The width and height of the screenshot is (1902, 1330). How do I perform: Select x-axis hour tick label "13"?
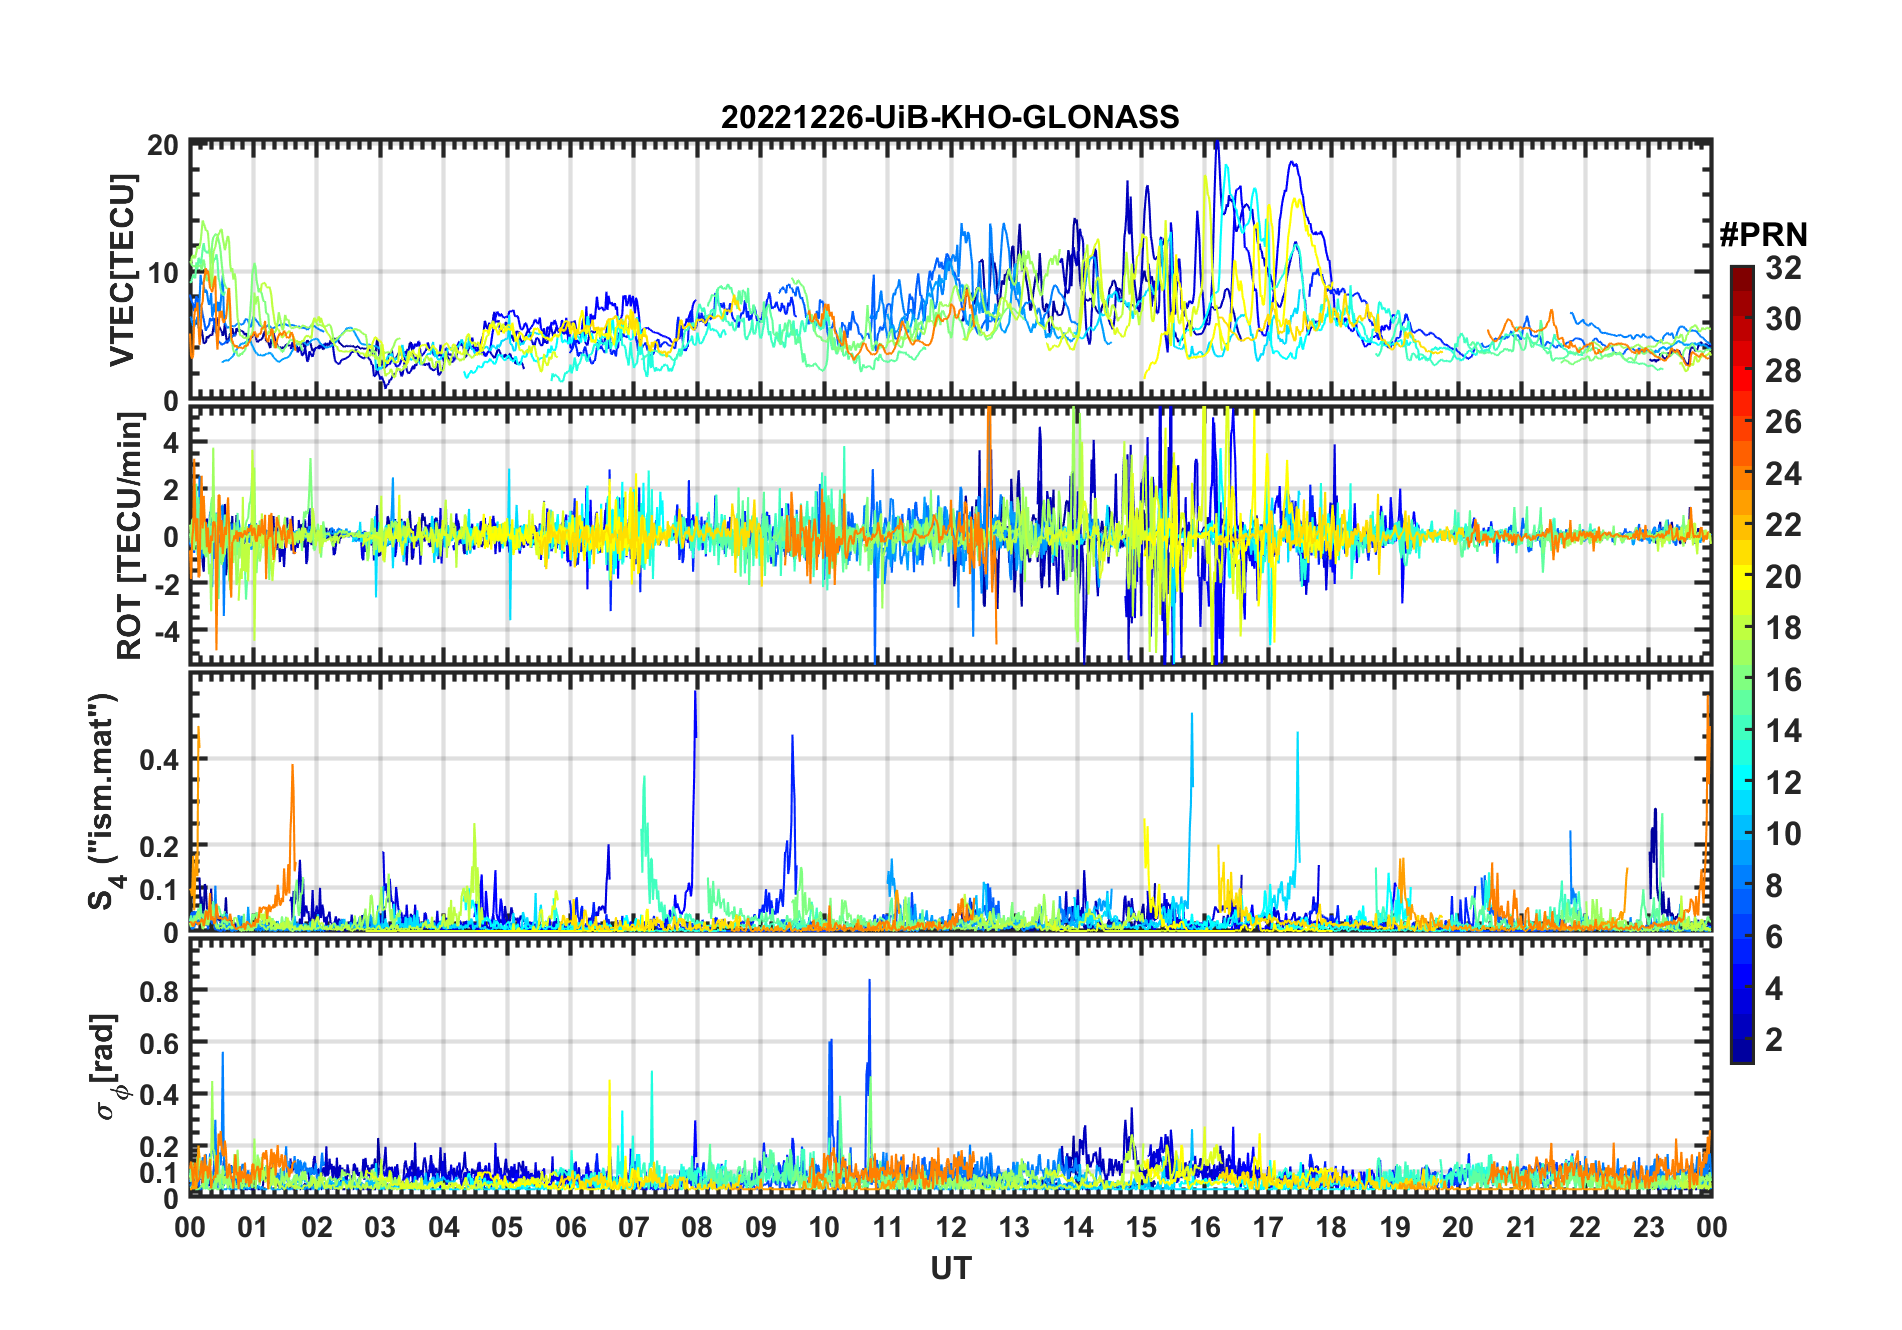1014,1228
